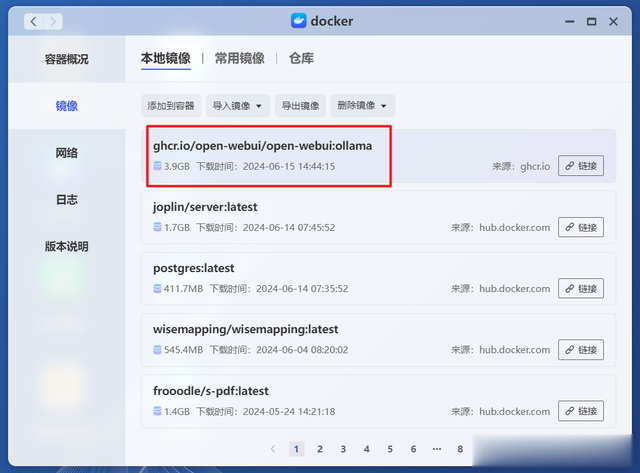Expand the 导入镜像 dropdown
The width and height of the screenshot is (640, 473).
point(238,106)
